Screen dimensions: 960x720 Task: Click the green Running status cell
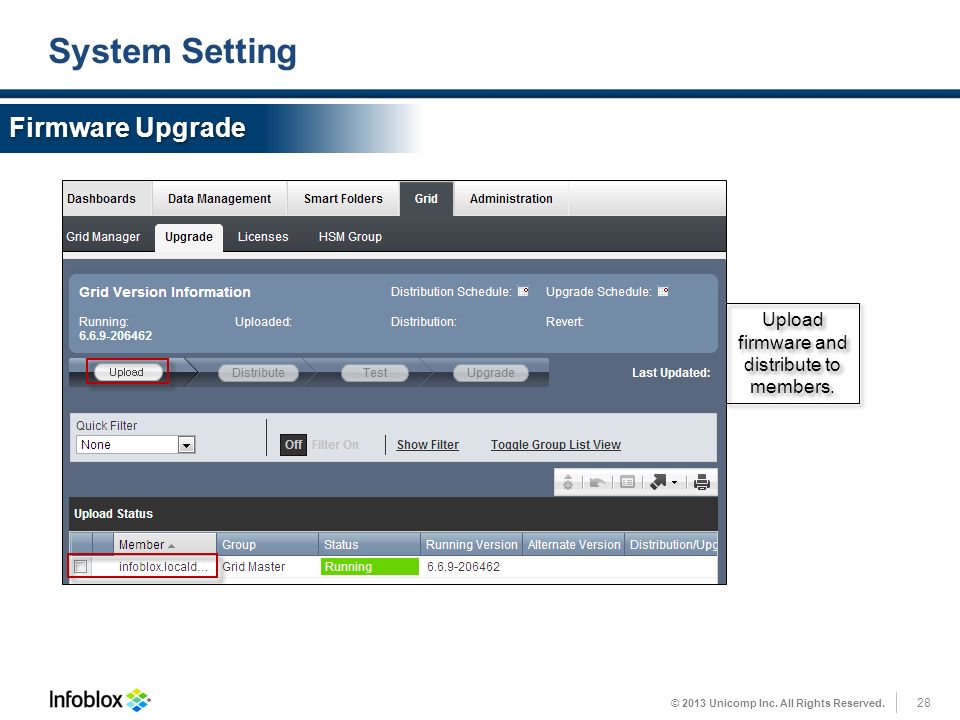(370, 567)
